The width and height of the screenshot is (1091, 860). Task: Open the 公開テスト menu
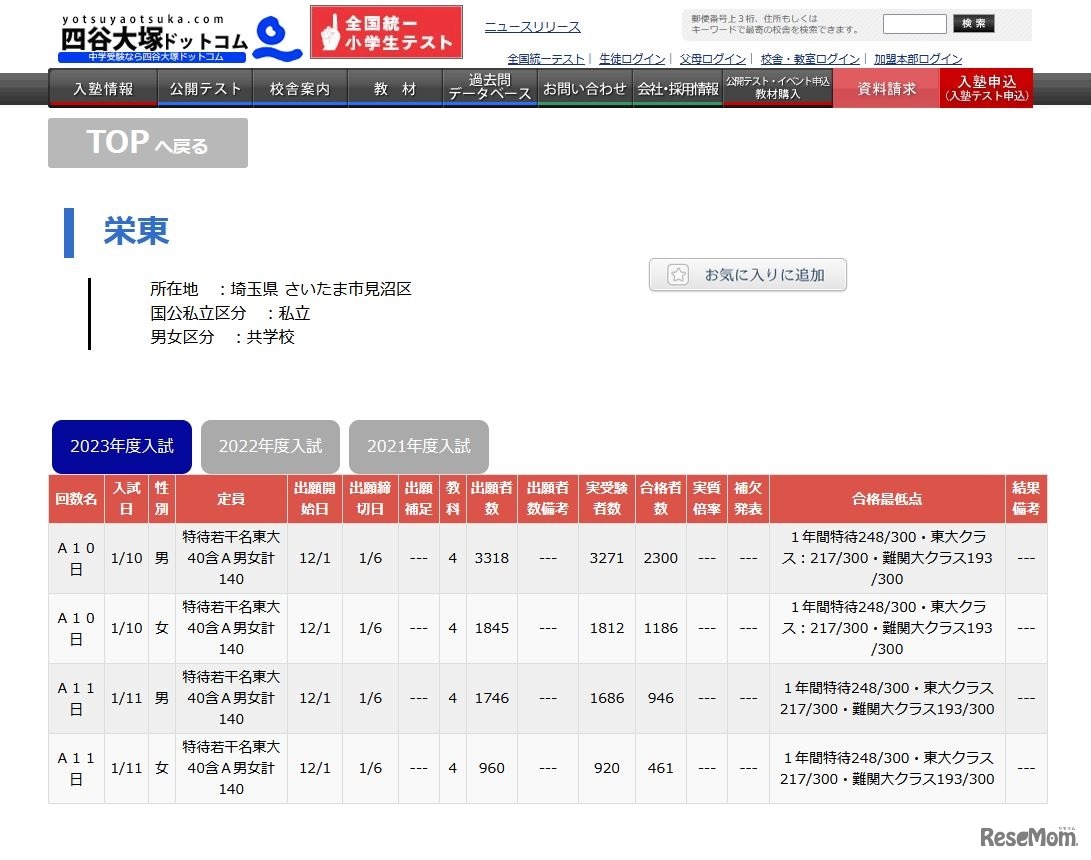coord(205,89)
